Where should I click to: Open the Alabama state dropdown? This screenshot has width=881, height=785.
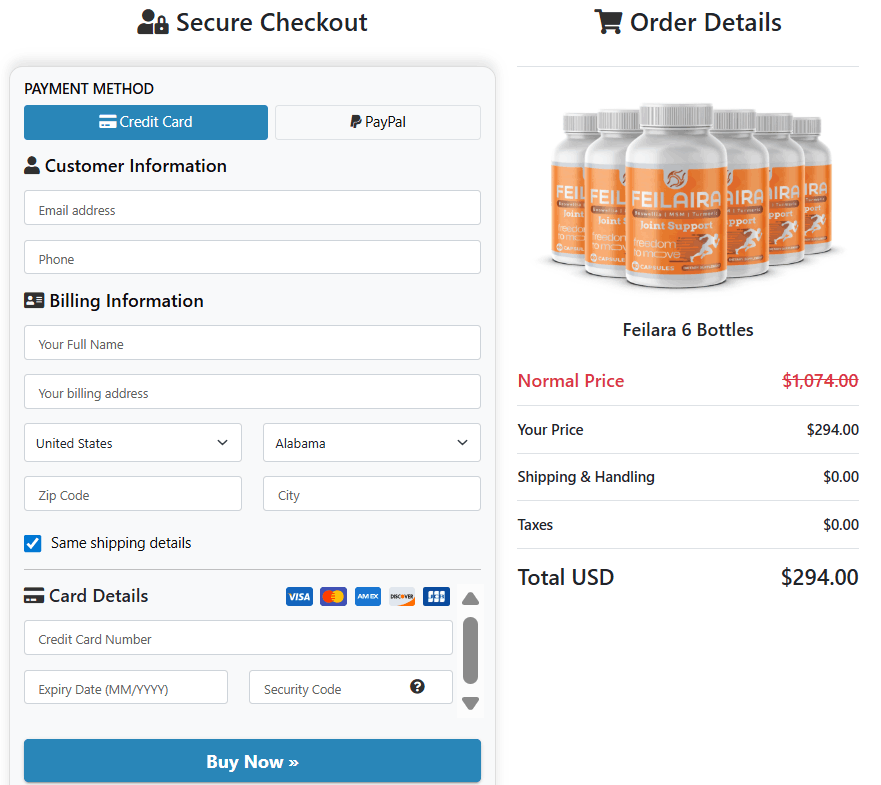(371, 442)
